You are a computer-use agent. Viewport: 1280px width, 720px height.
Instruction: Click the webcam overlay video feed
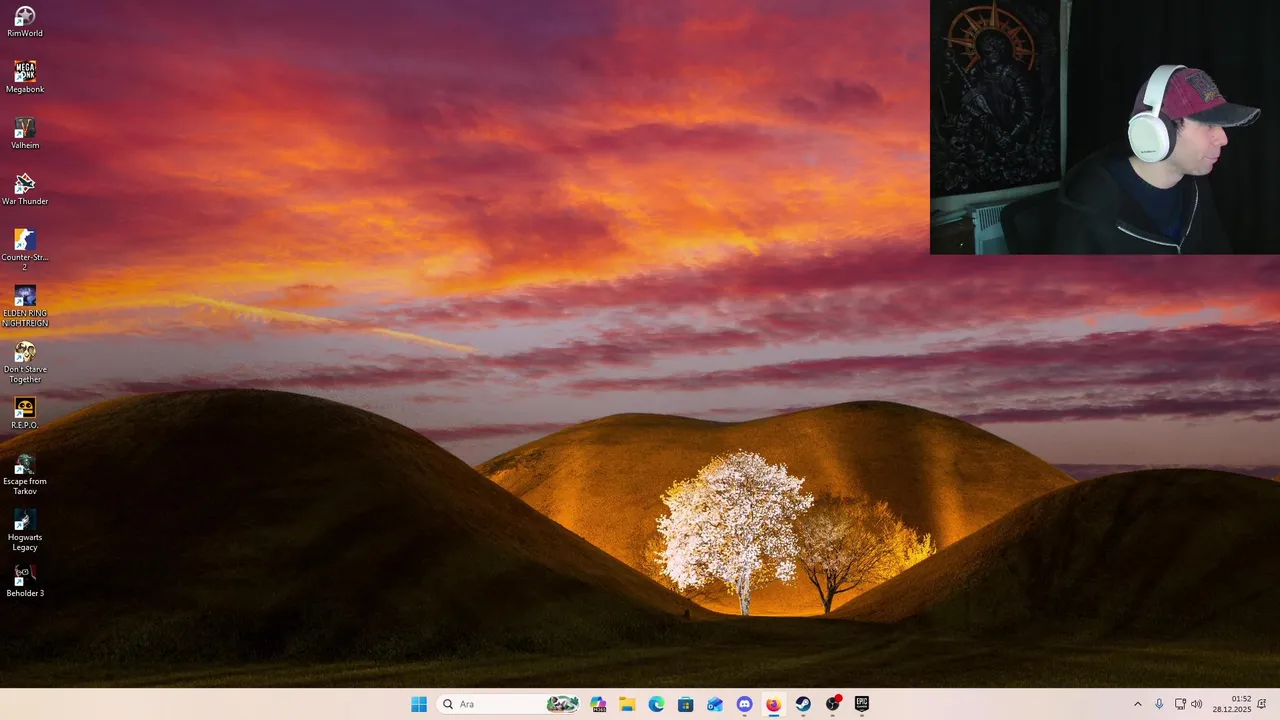(x=1105, y=127)
